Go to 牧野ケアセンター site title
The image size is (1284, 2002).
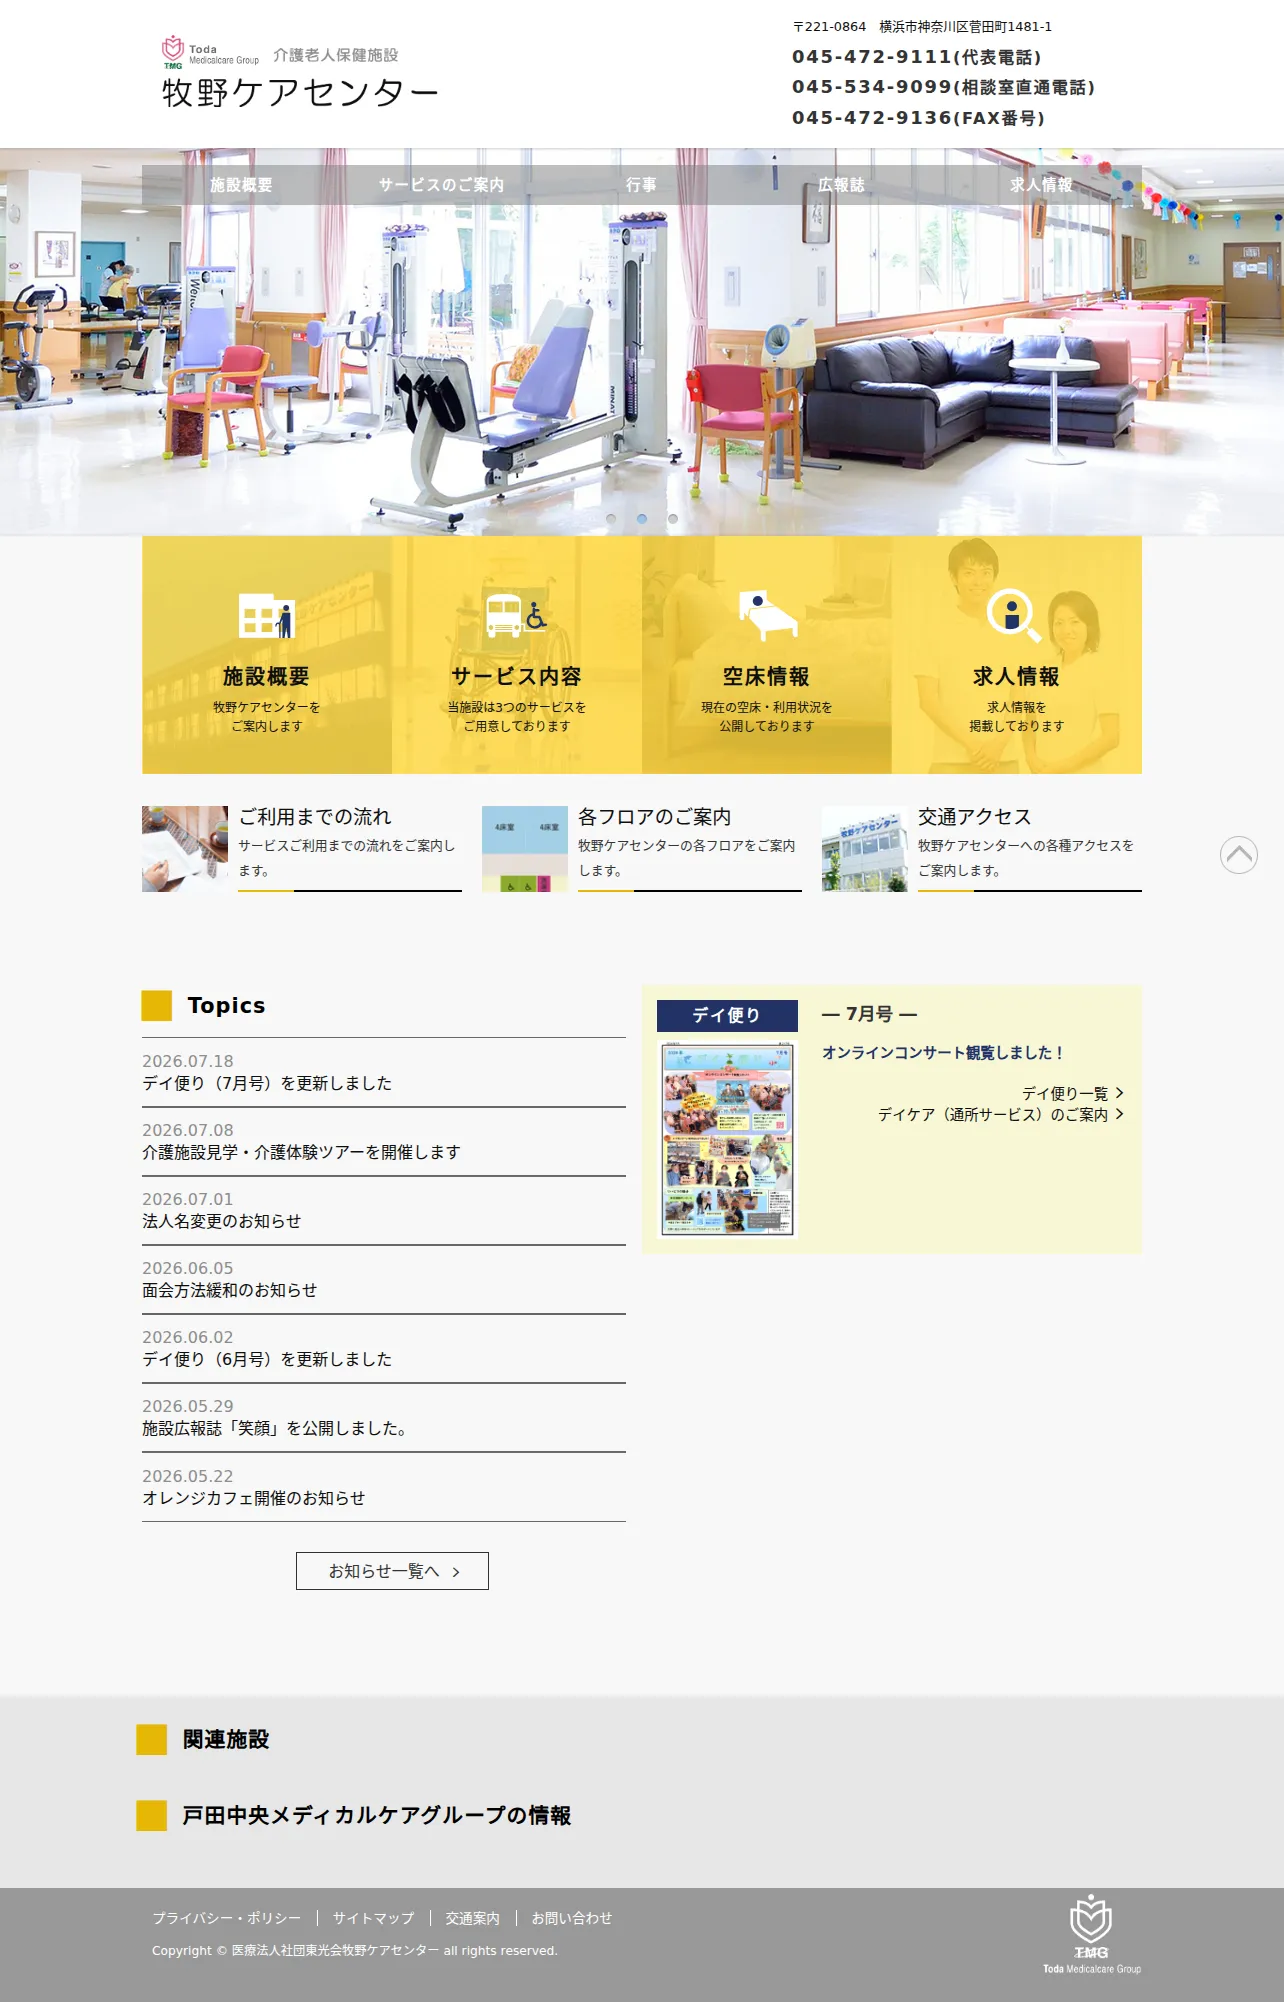[x=300, y=92]
